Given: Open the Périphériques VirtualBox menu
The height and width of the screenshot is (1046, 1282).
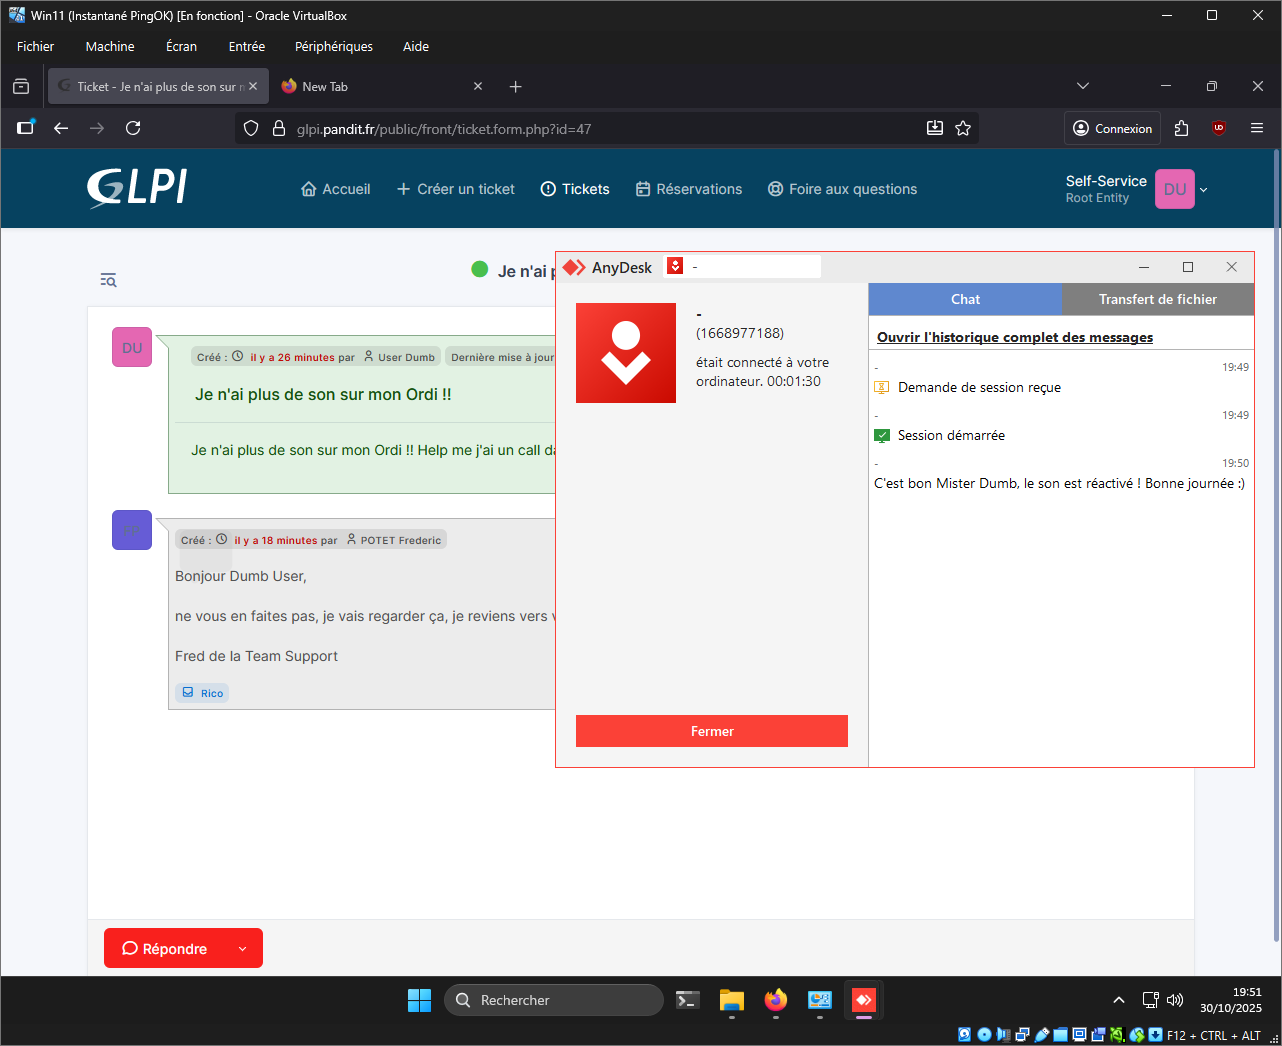Looking at the screenshot, I should (x=333, y=46).
